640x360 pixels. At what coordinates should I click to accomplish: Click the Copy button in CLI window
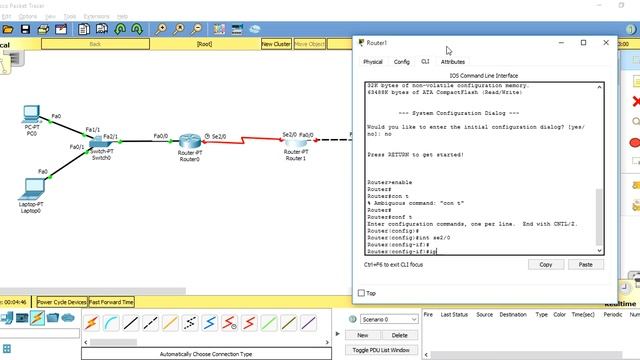(546, 264)
